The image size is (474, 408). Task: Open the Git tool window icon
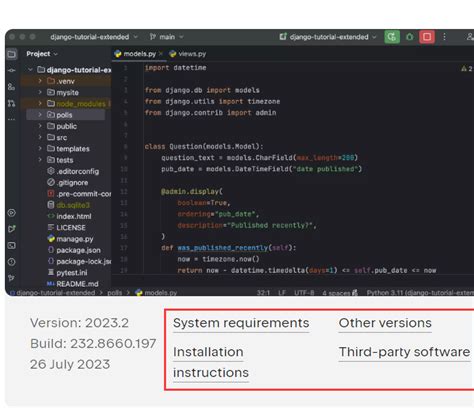(12, 278)
